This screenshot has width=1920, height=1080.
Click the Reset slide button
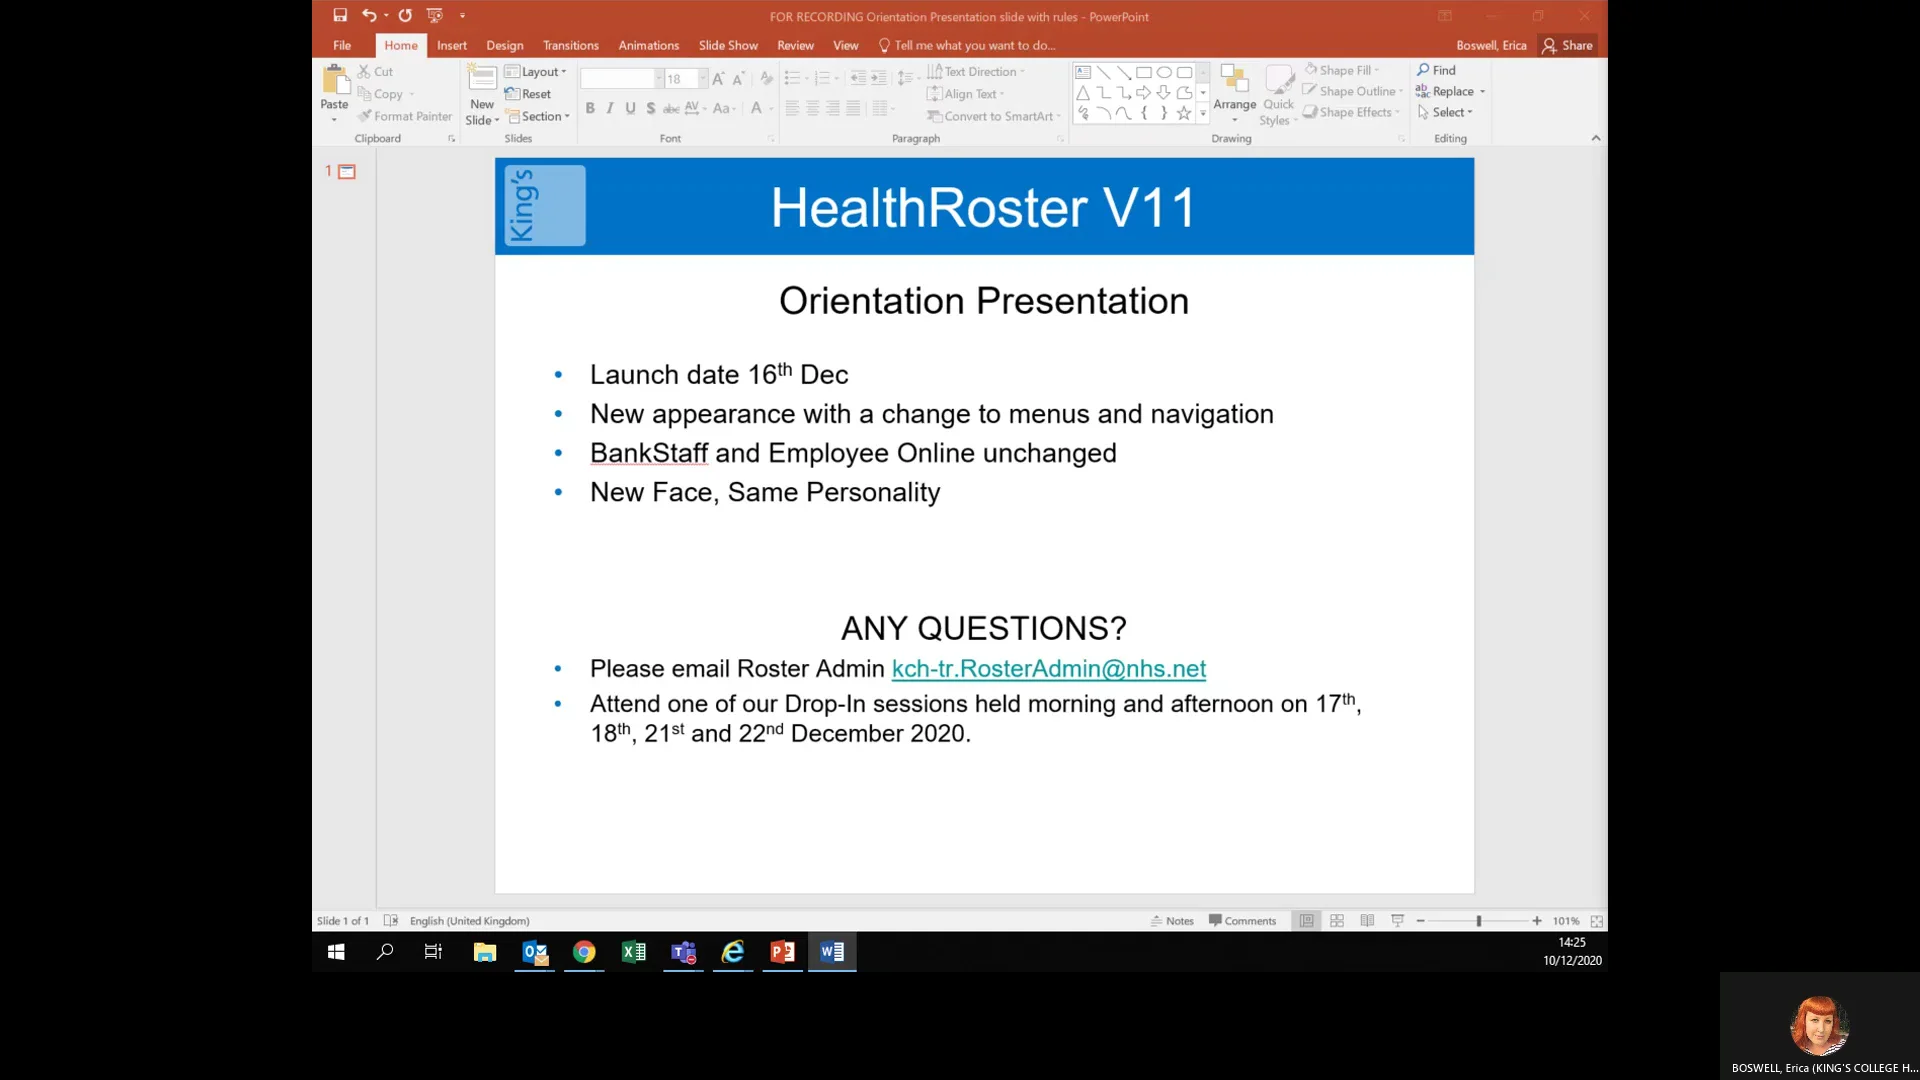[528, 94]
